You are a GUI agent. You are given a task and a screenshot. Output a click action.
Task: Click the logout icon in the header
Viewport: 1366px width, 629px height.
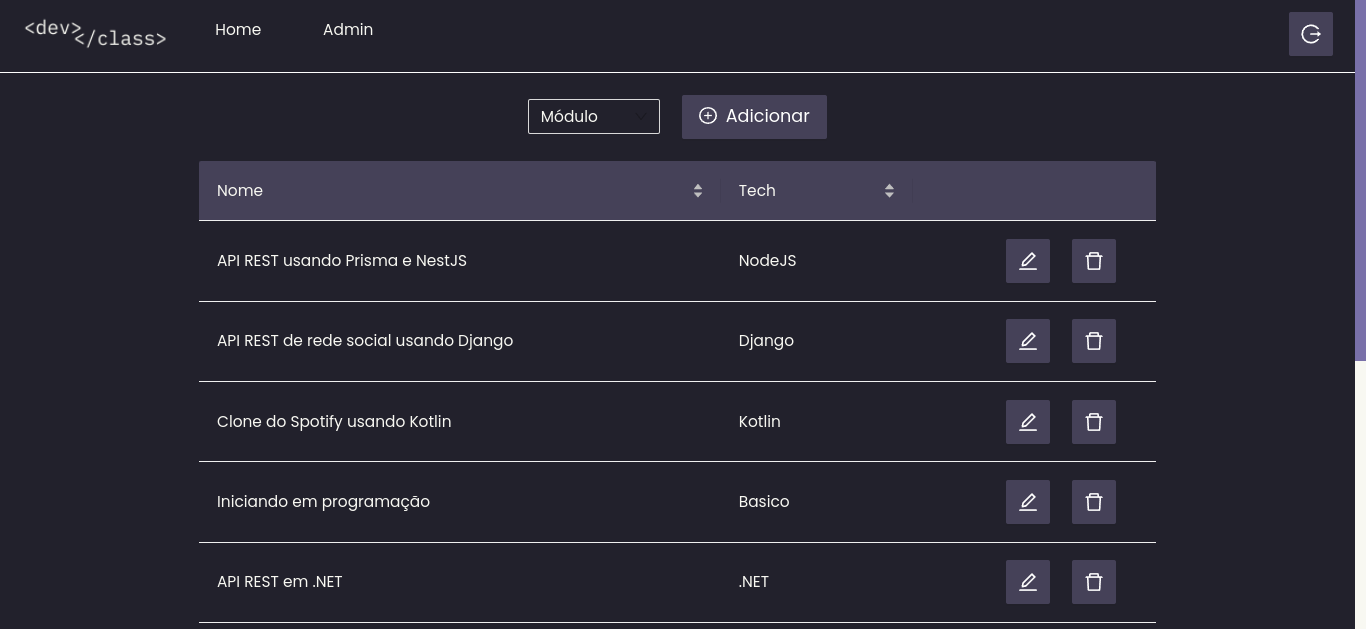pos(1311,34)
